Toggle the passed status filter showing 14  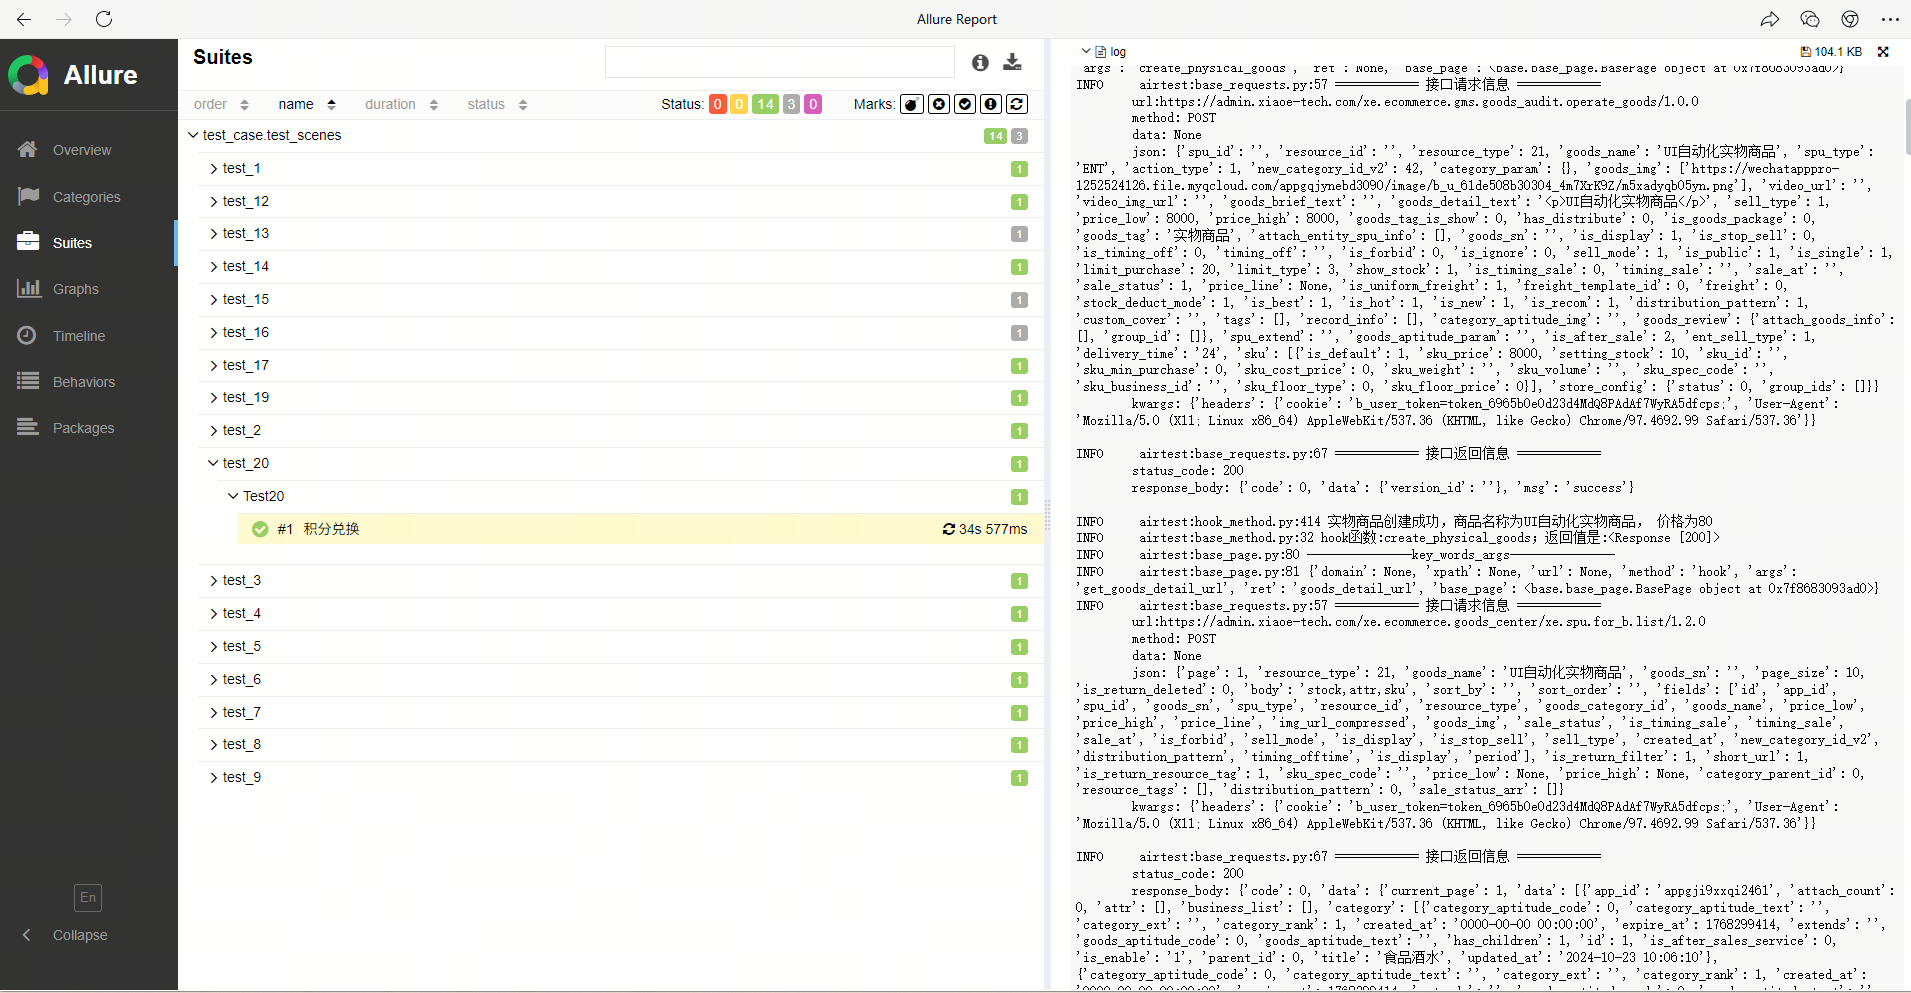coord(765,104)
